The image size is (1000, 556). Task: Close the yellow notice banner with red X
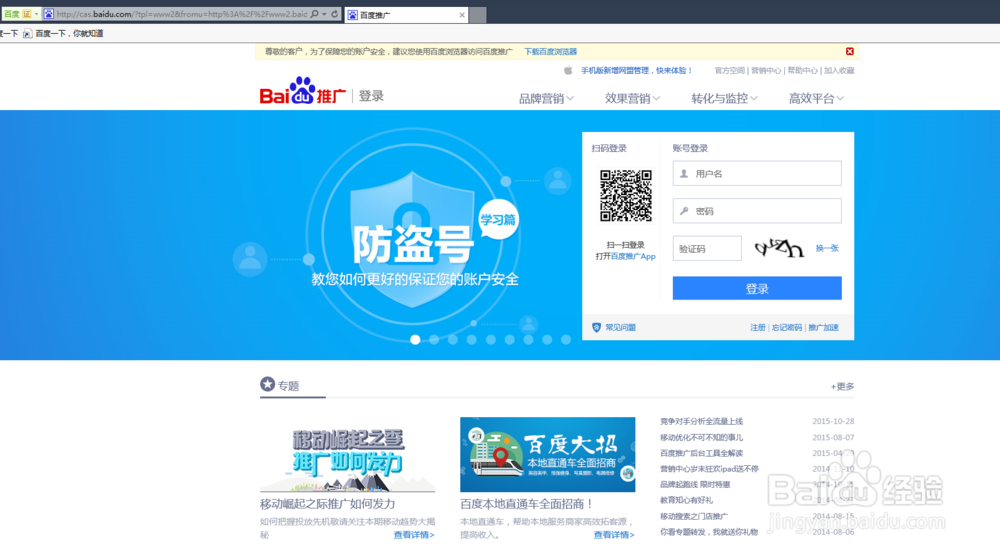pyautogui.click(x=849, y=51)
